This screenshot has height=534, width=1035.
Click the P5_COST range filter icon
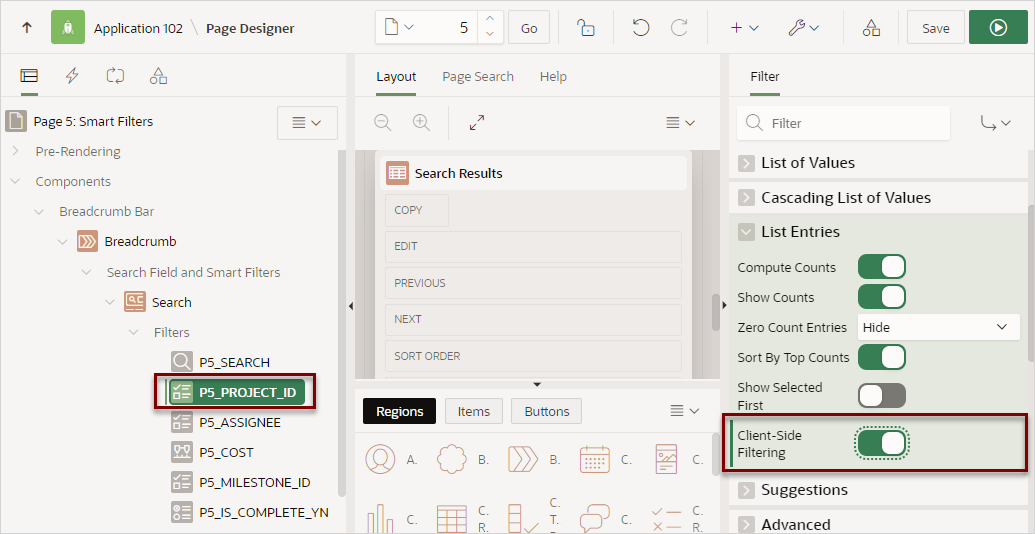click(x=181, y=452)
